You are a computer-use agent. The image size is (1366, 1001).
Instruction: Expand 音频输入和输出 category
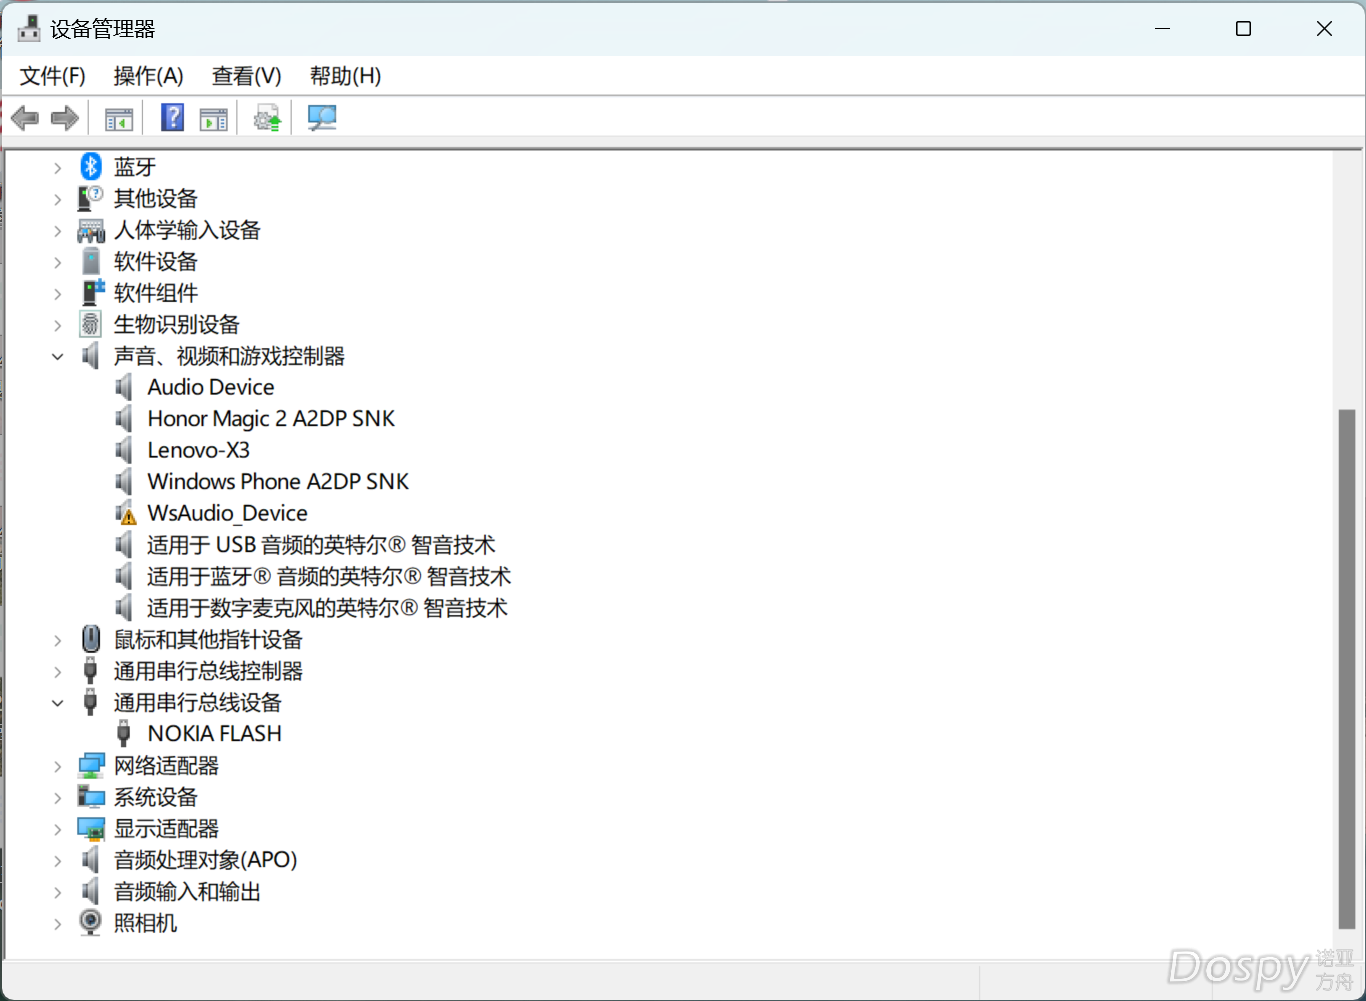tap(58, 892)
